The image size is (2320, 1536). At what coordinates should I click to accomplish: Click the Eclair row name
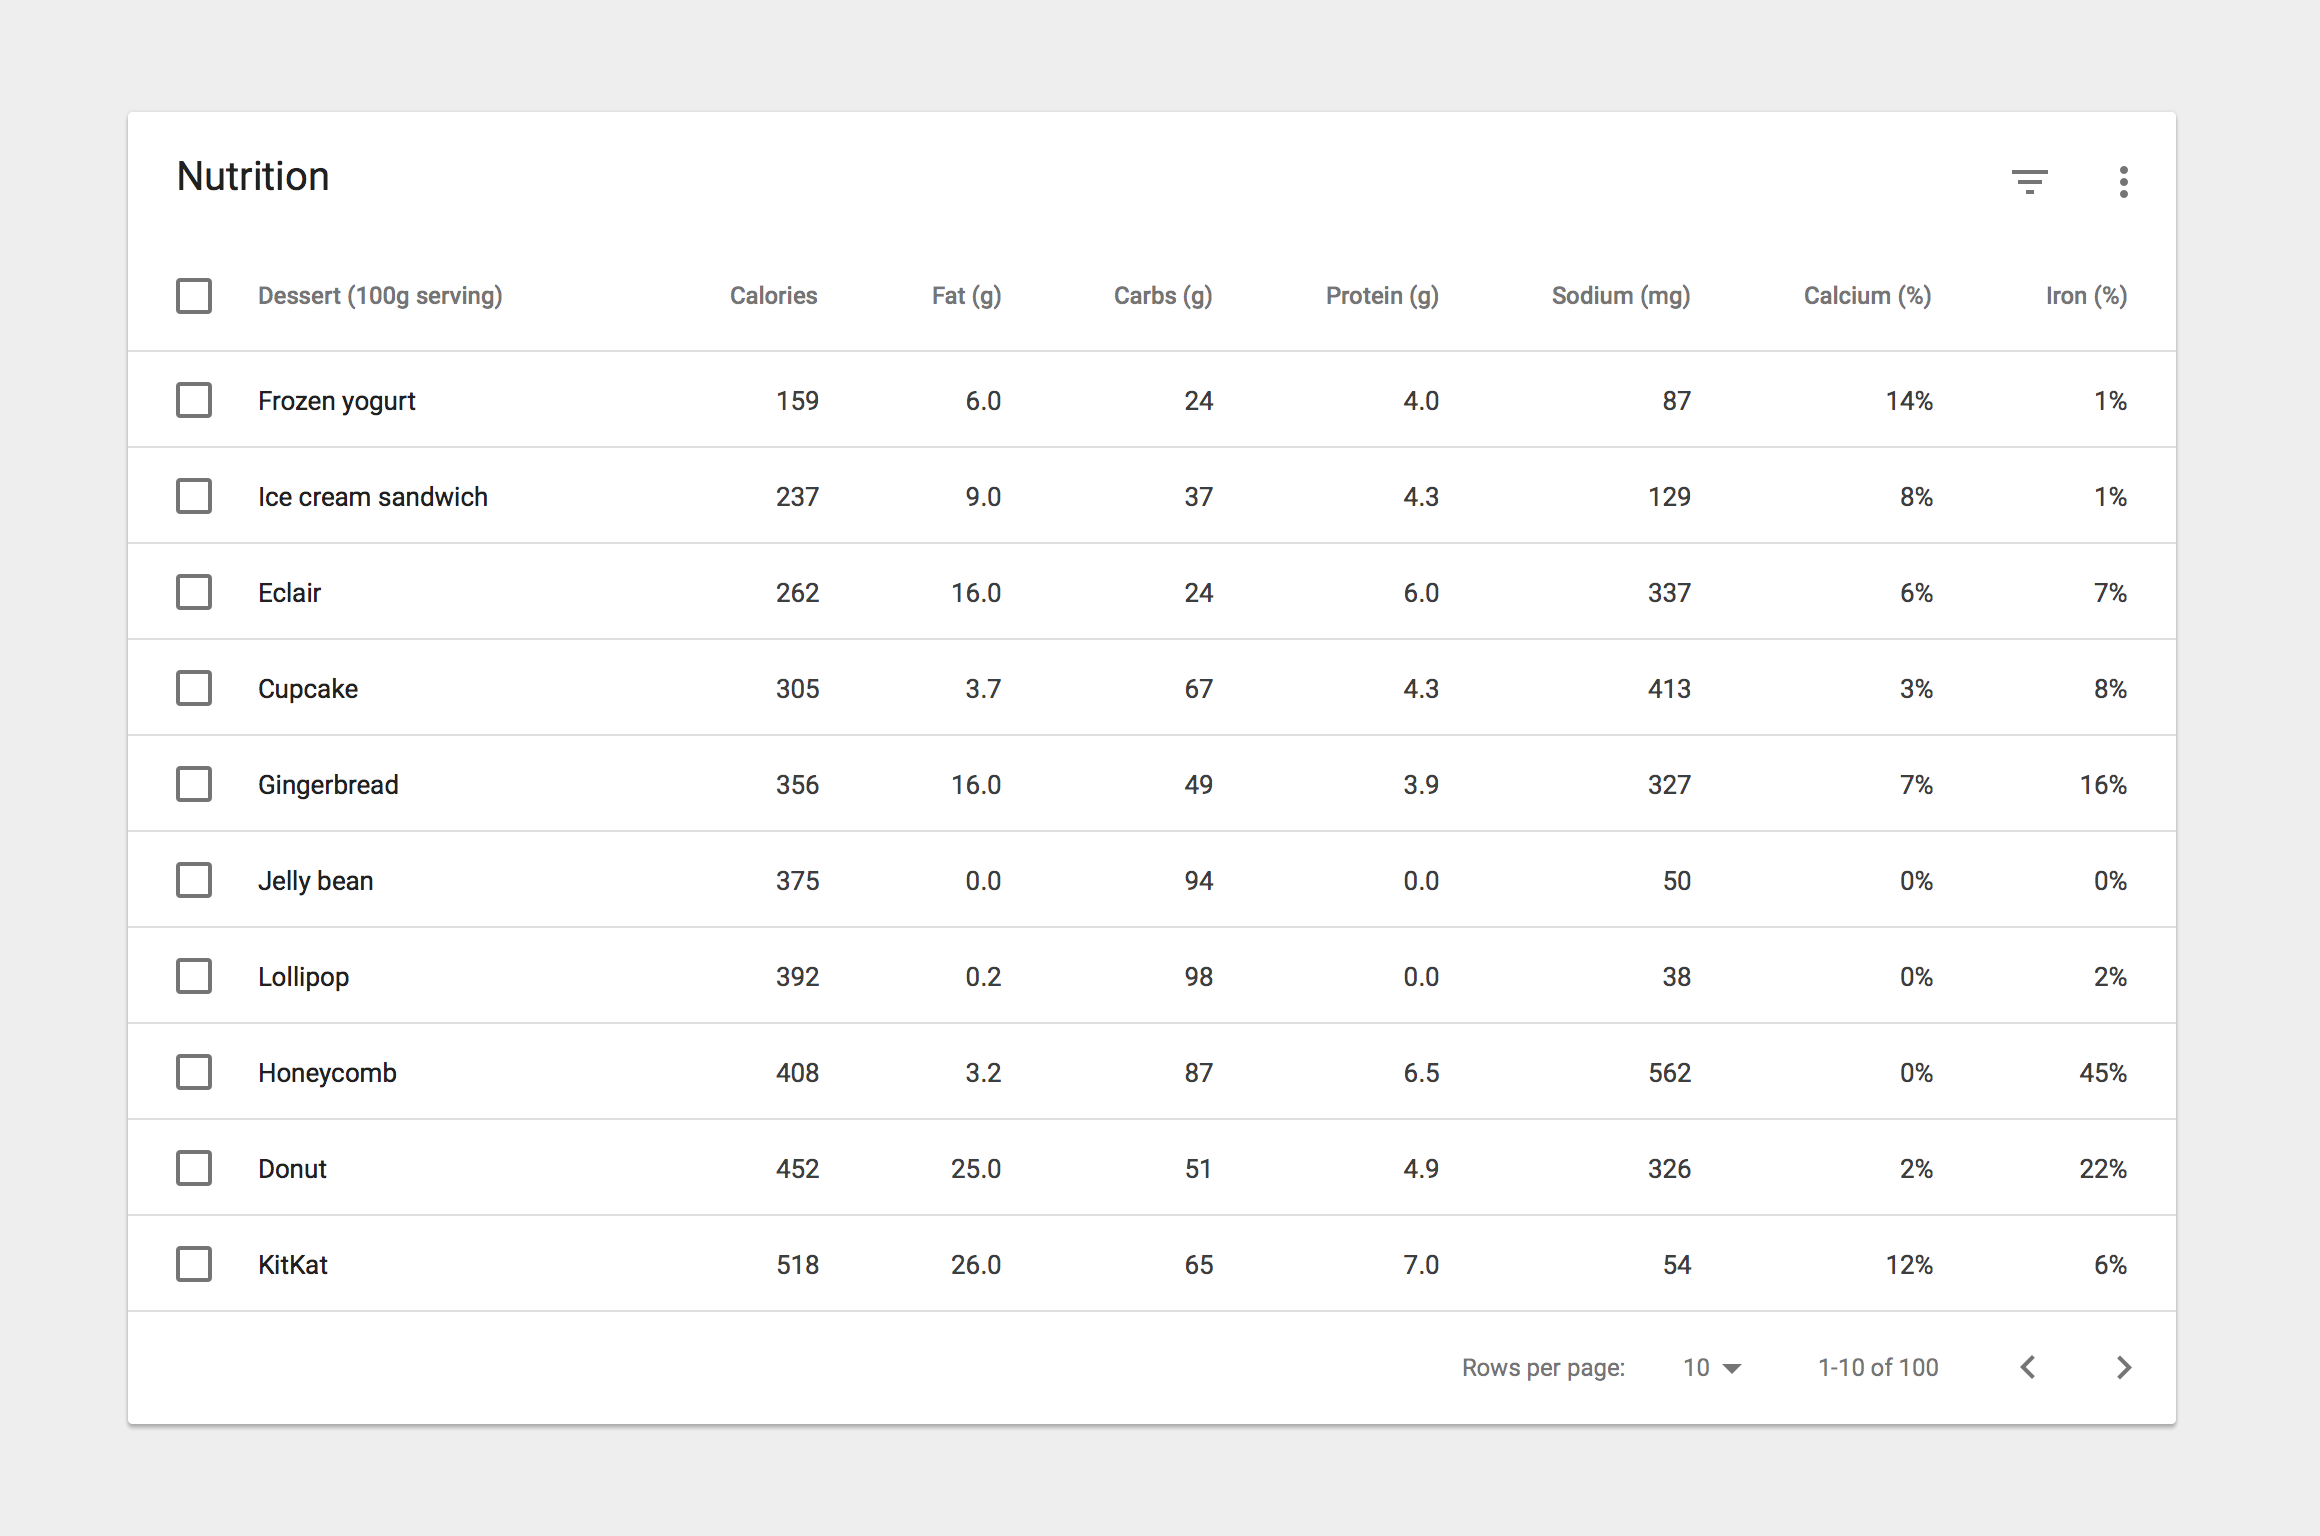click(289, 593)
